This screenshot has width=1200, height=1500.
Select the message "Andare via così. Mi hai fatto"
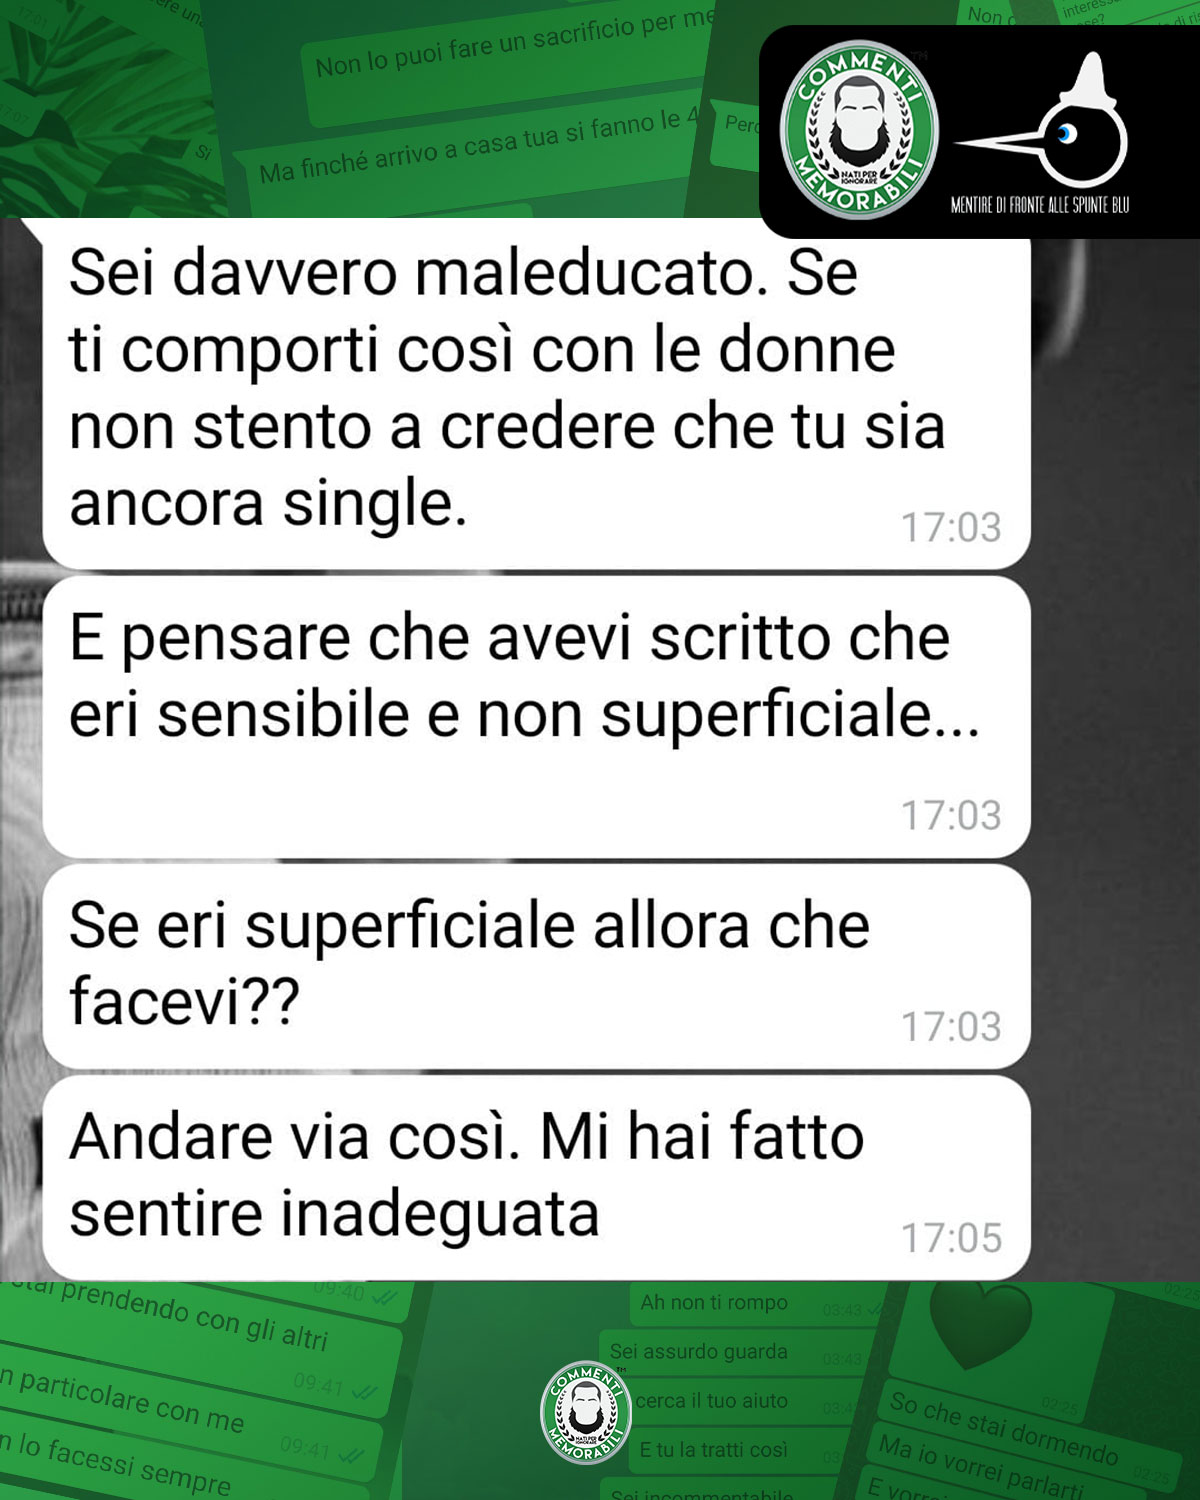[536, 1178]
